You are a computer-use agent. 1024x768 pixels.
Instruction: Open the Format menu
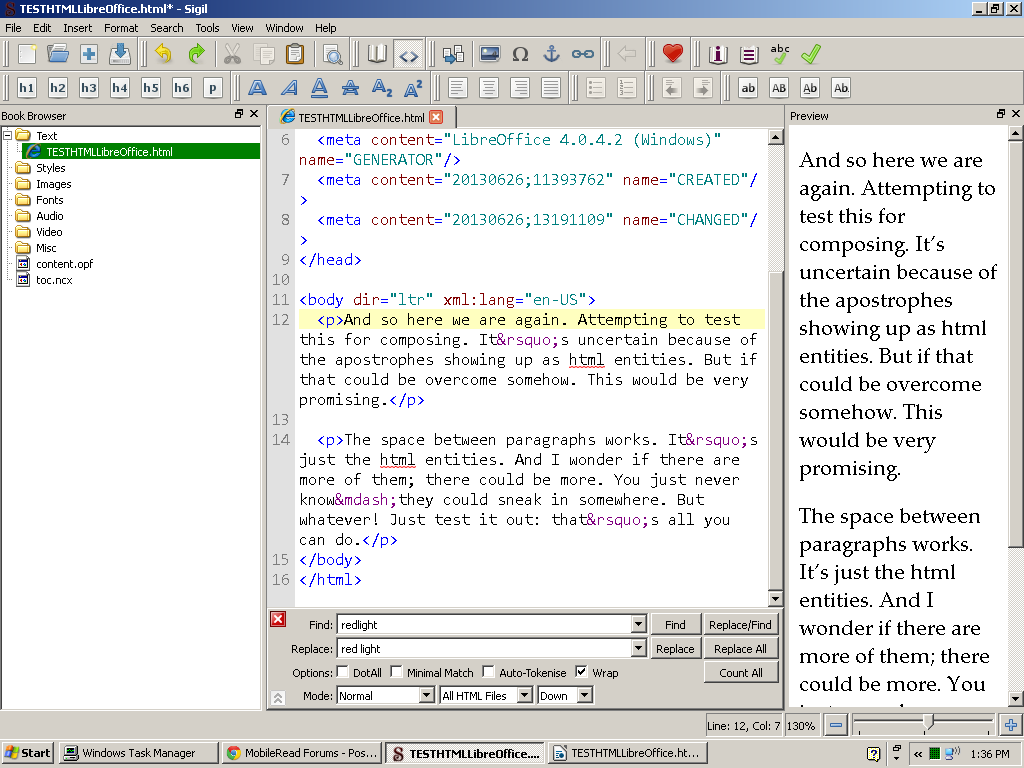click(121, 28)
